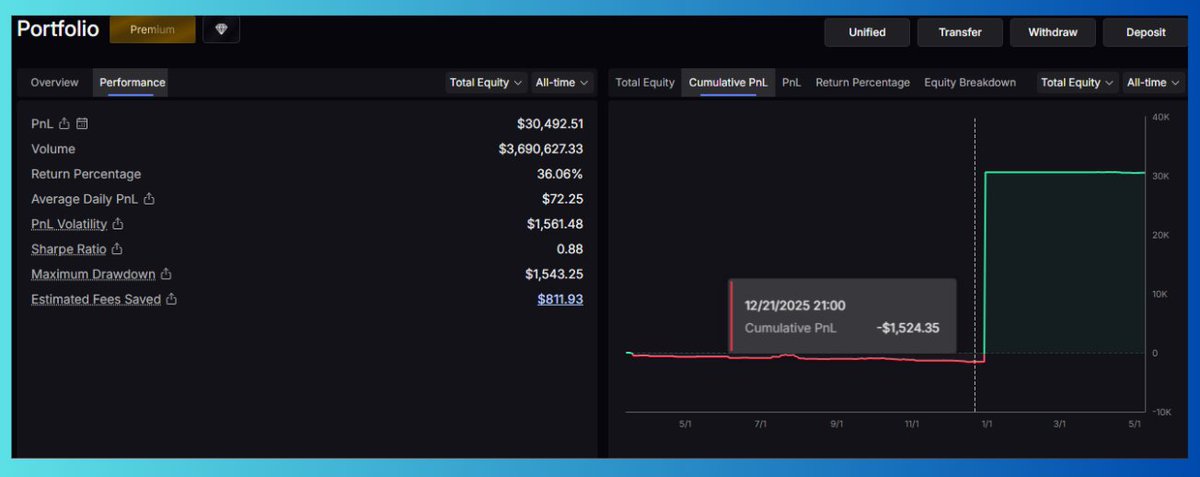Click the $72.25 average daily value
The width and height of the screenshot is (1200, 477).
tap(563, 199)
